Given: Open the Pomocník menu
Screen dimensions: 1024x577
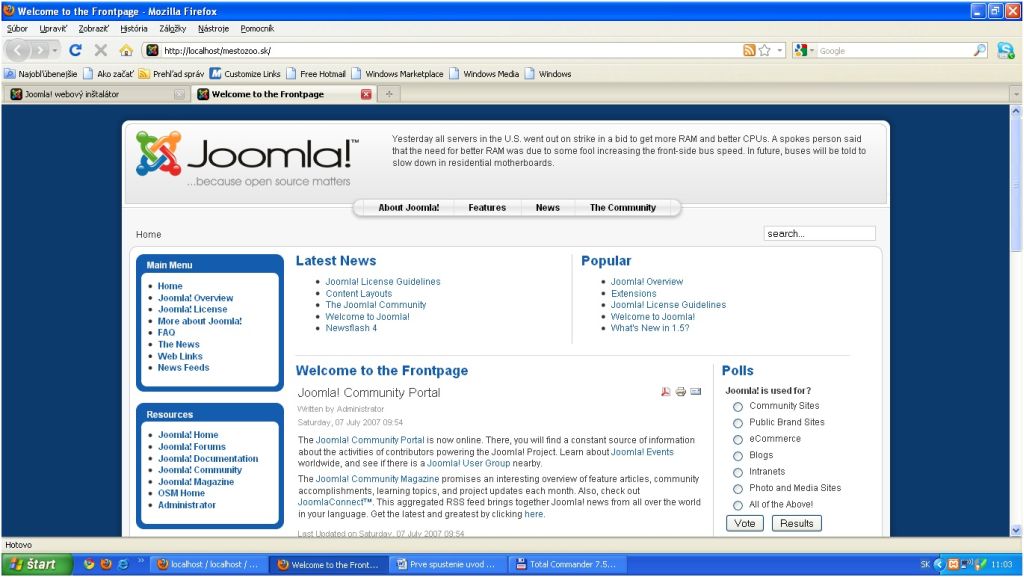Looking at the screenshot, I should tap(257, 29).
